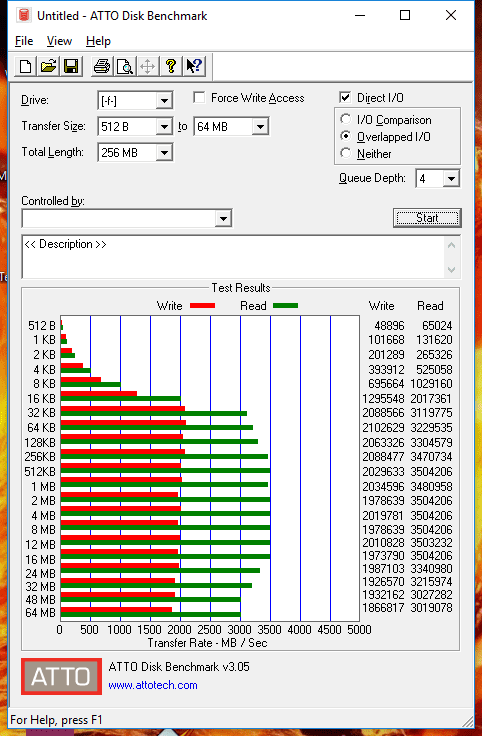This screenshot has width=482, height=736.
Task: Click the green Read legend swatch
Action: tap(285, 306)
